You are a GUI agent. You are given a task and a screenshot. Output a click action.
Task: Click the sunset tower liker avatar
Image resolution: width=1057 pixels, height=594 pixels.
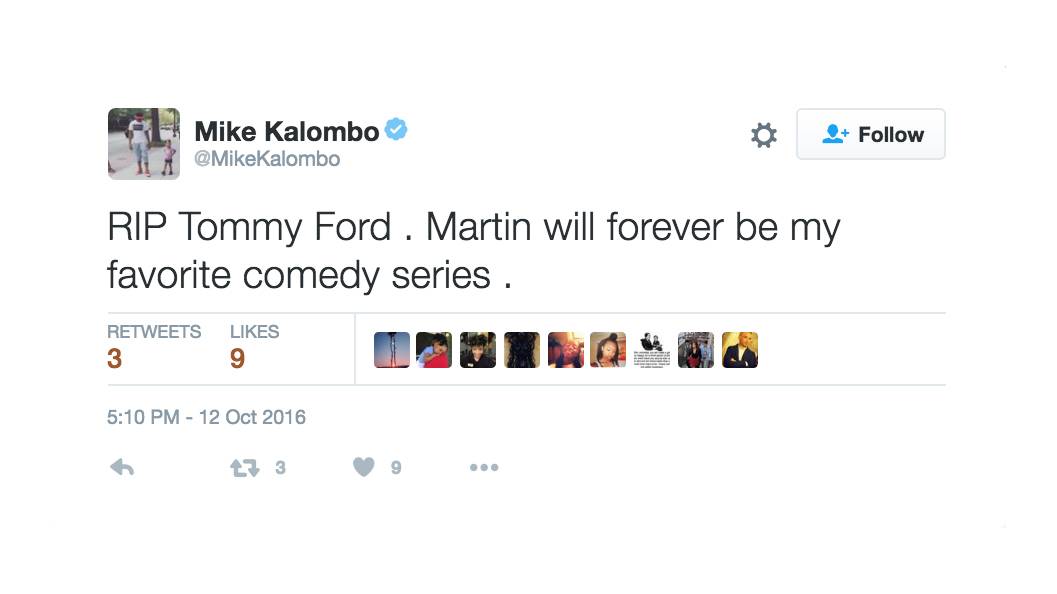[x=391, y=350]
